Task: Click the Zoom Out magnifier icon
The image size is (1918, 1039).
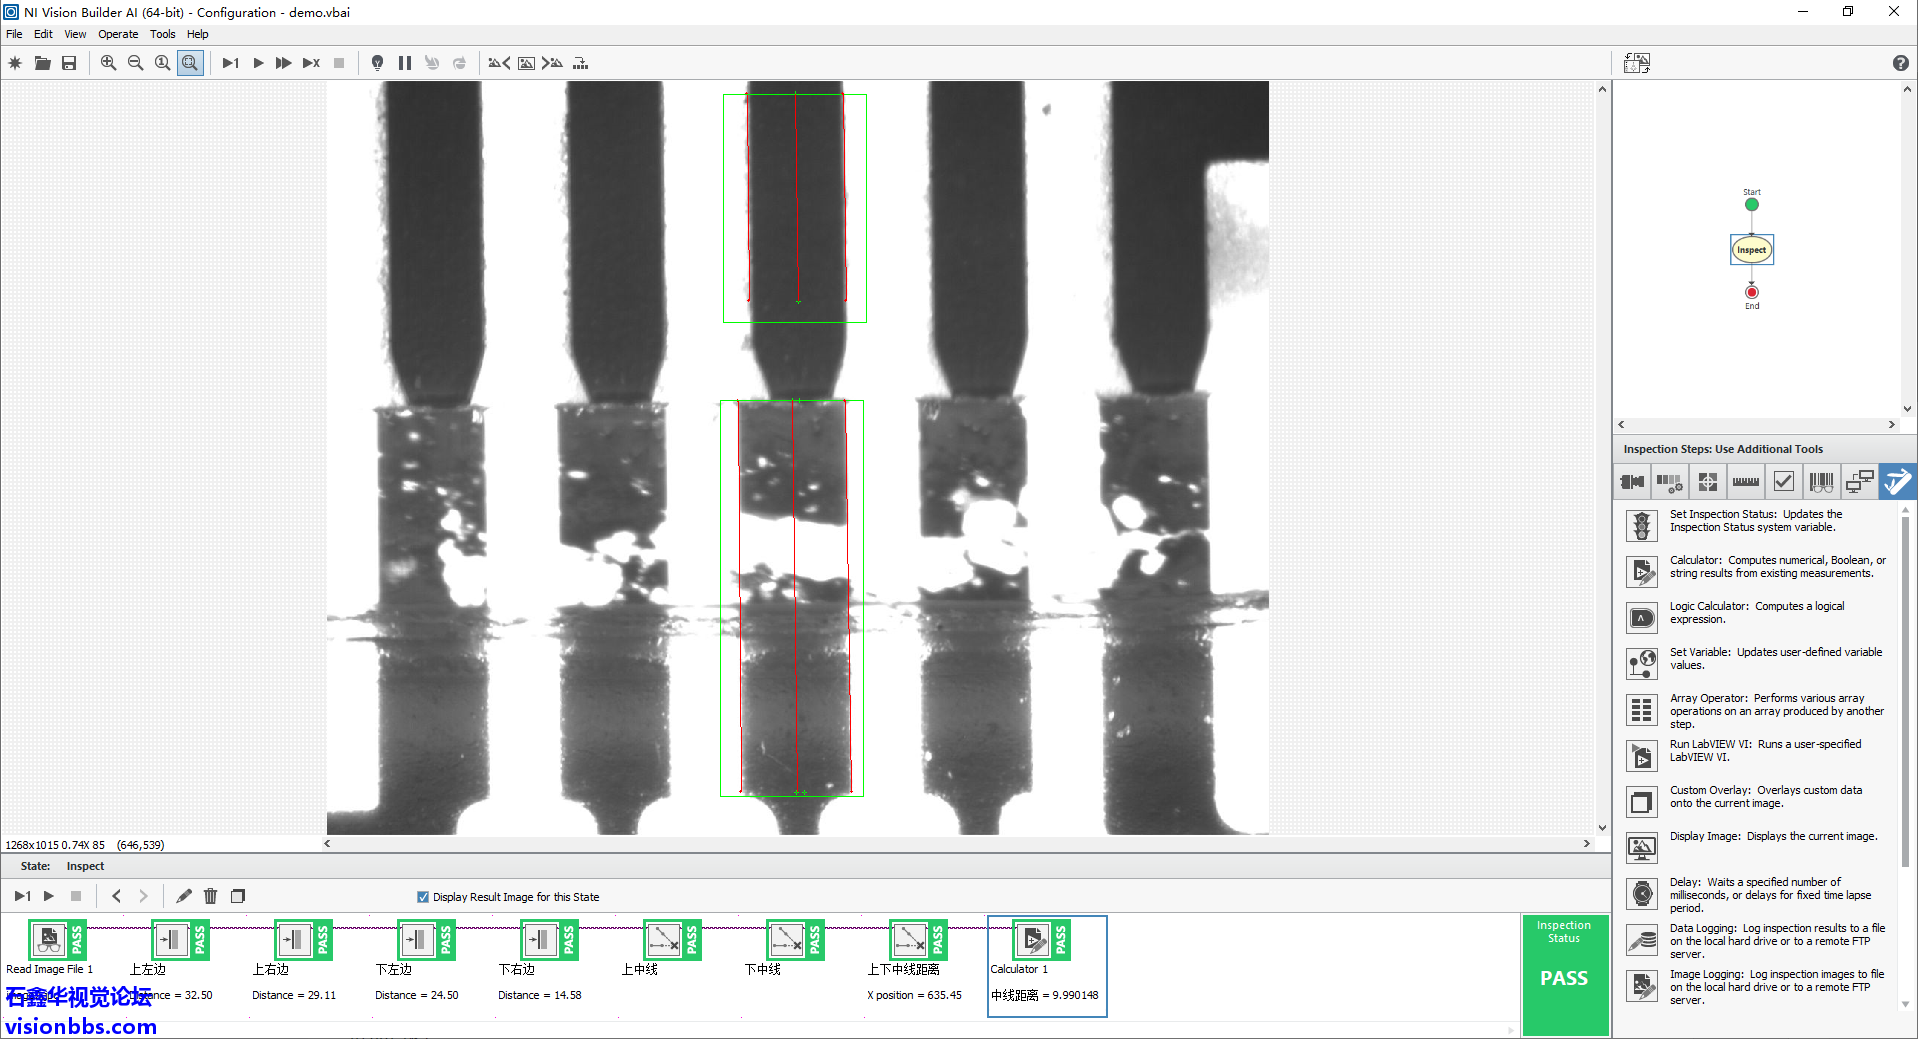Action: click(x=135, y=63)
